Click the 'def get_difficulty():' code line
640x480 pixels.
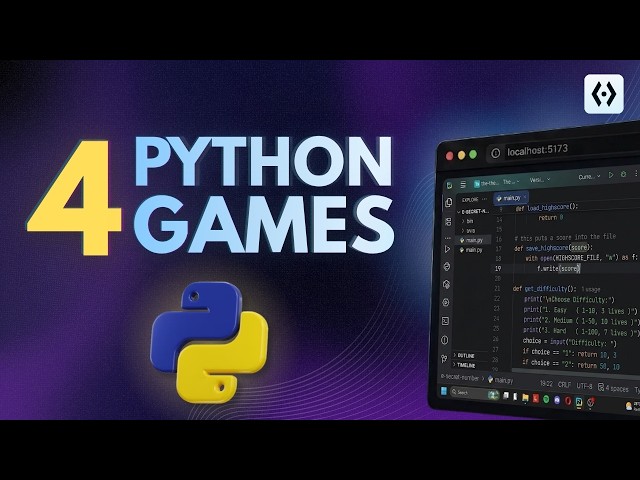(544, 289)
